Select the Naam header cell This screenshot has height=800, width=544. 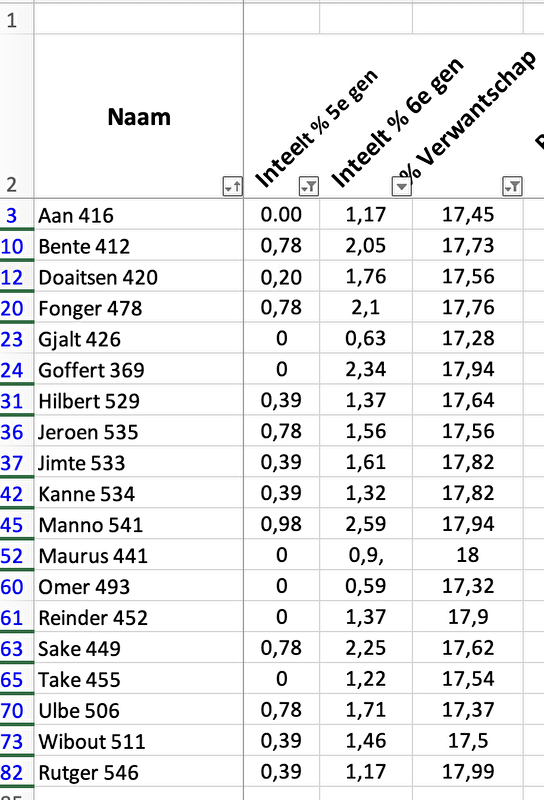pos(139,116)
